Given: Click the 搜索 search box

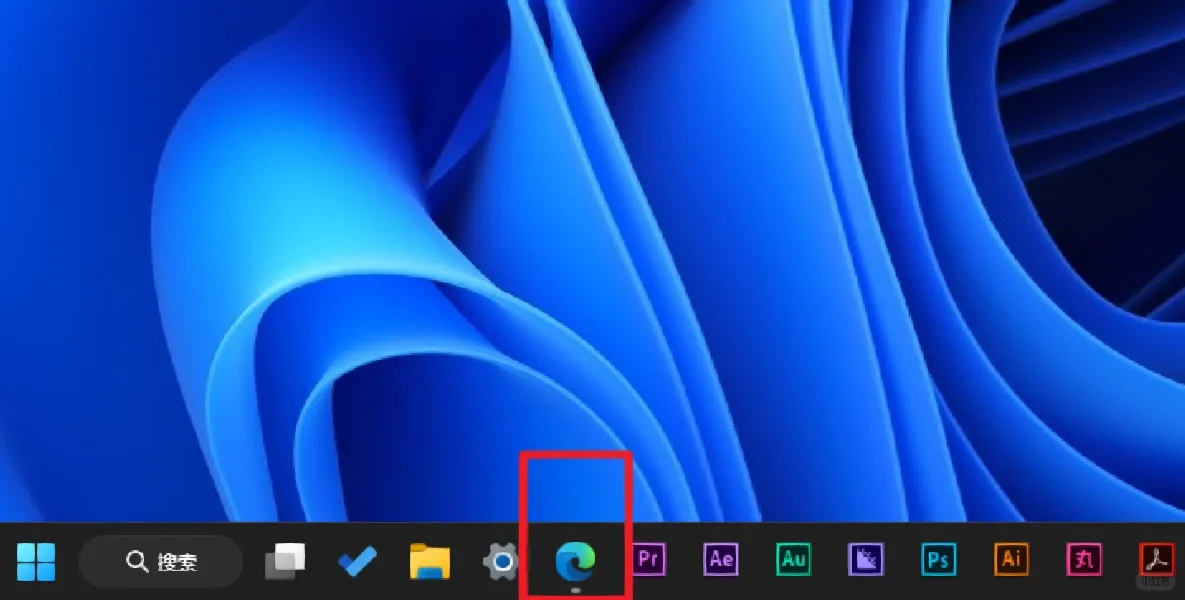Looking at the screenshot, I should (161, 561).
